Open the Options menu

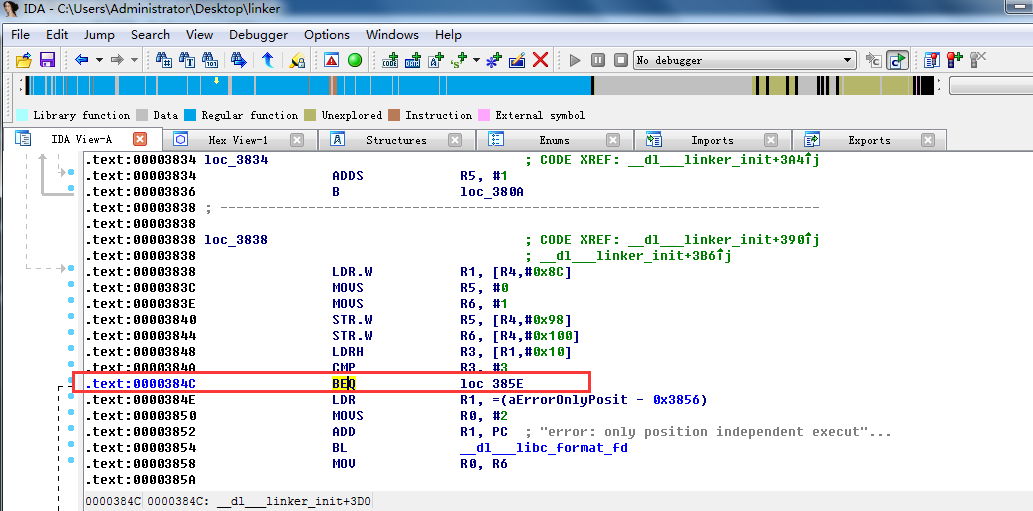point(327,35)
